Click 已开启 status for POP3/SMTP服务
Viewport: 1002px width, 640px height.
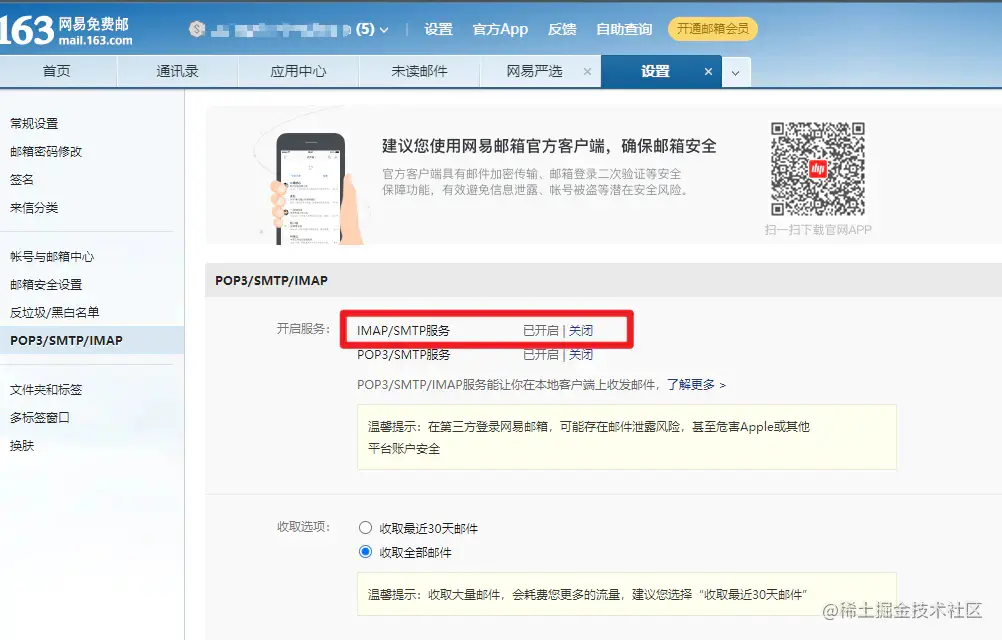tap(541, 354)
